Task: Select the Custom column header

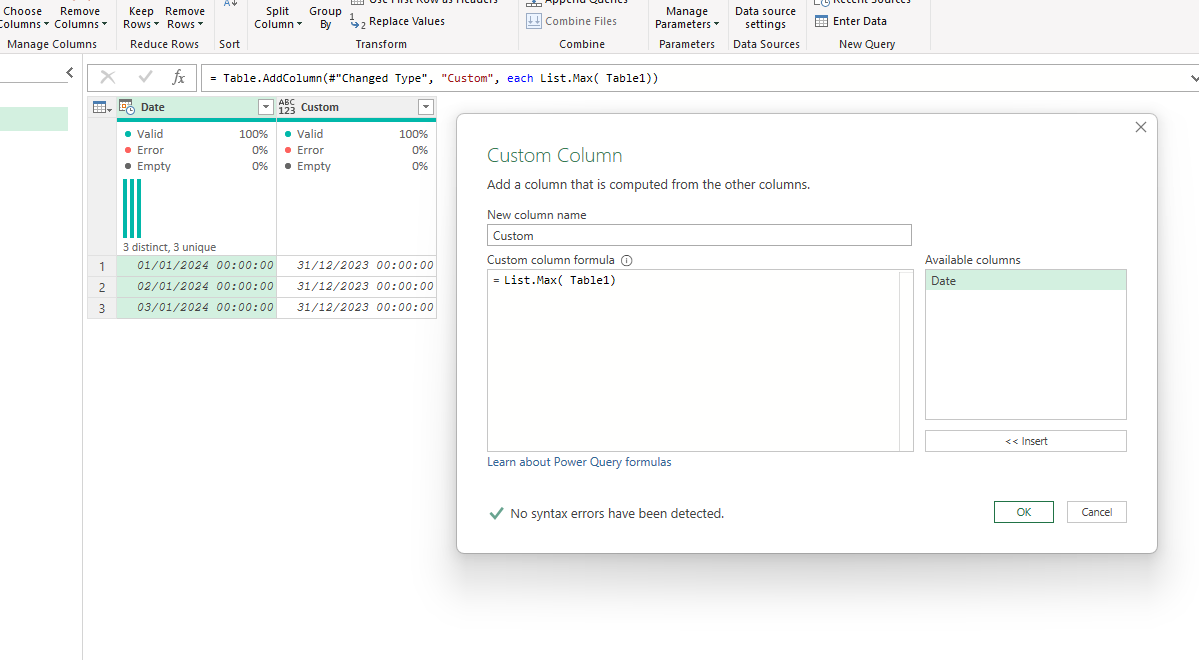Action: pyautogui.click(x=356, y=107)
